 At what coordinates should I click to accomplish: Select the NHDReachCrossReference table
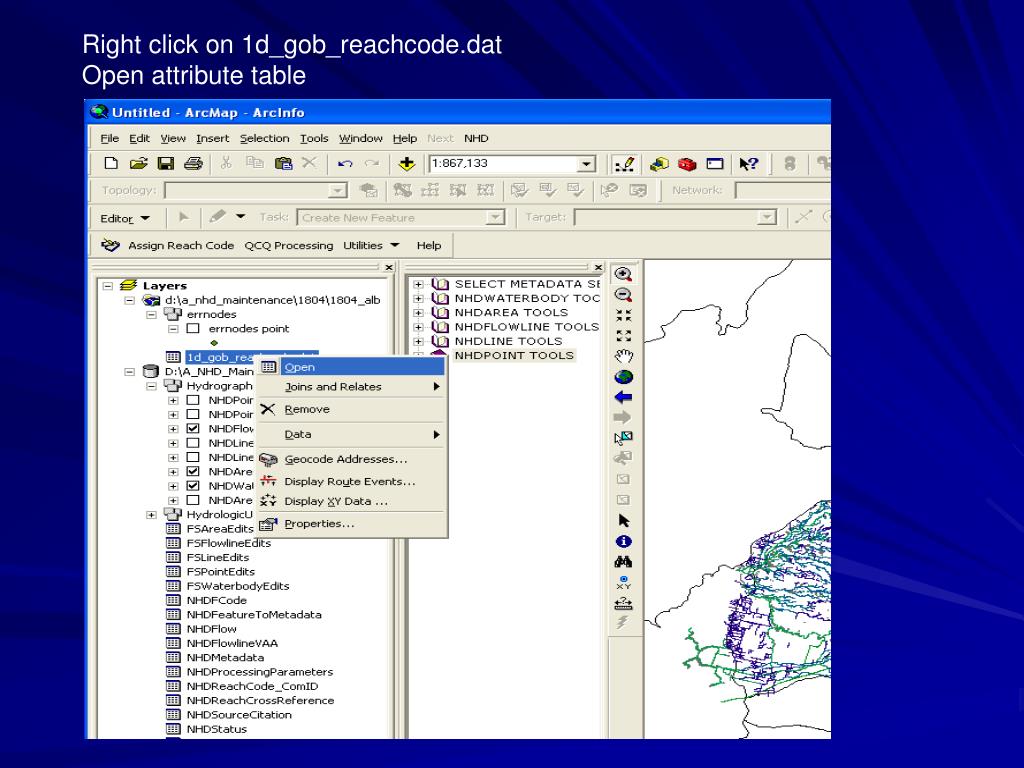coord(260,701)
